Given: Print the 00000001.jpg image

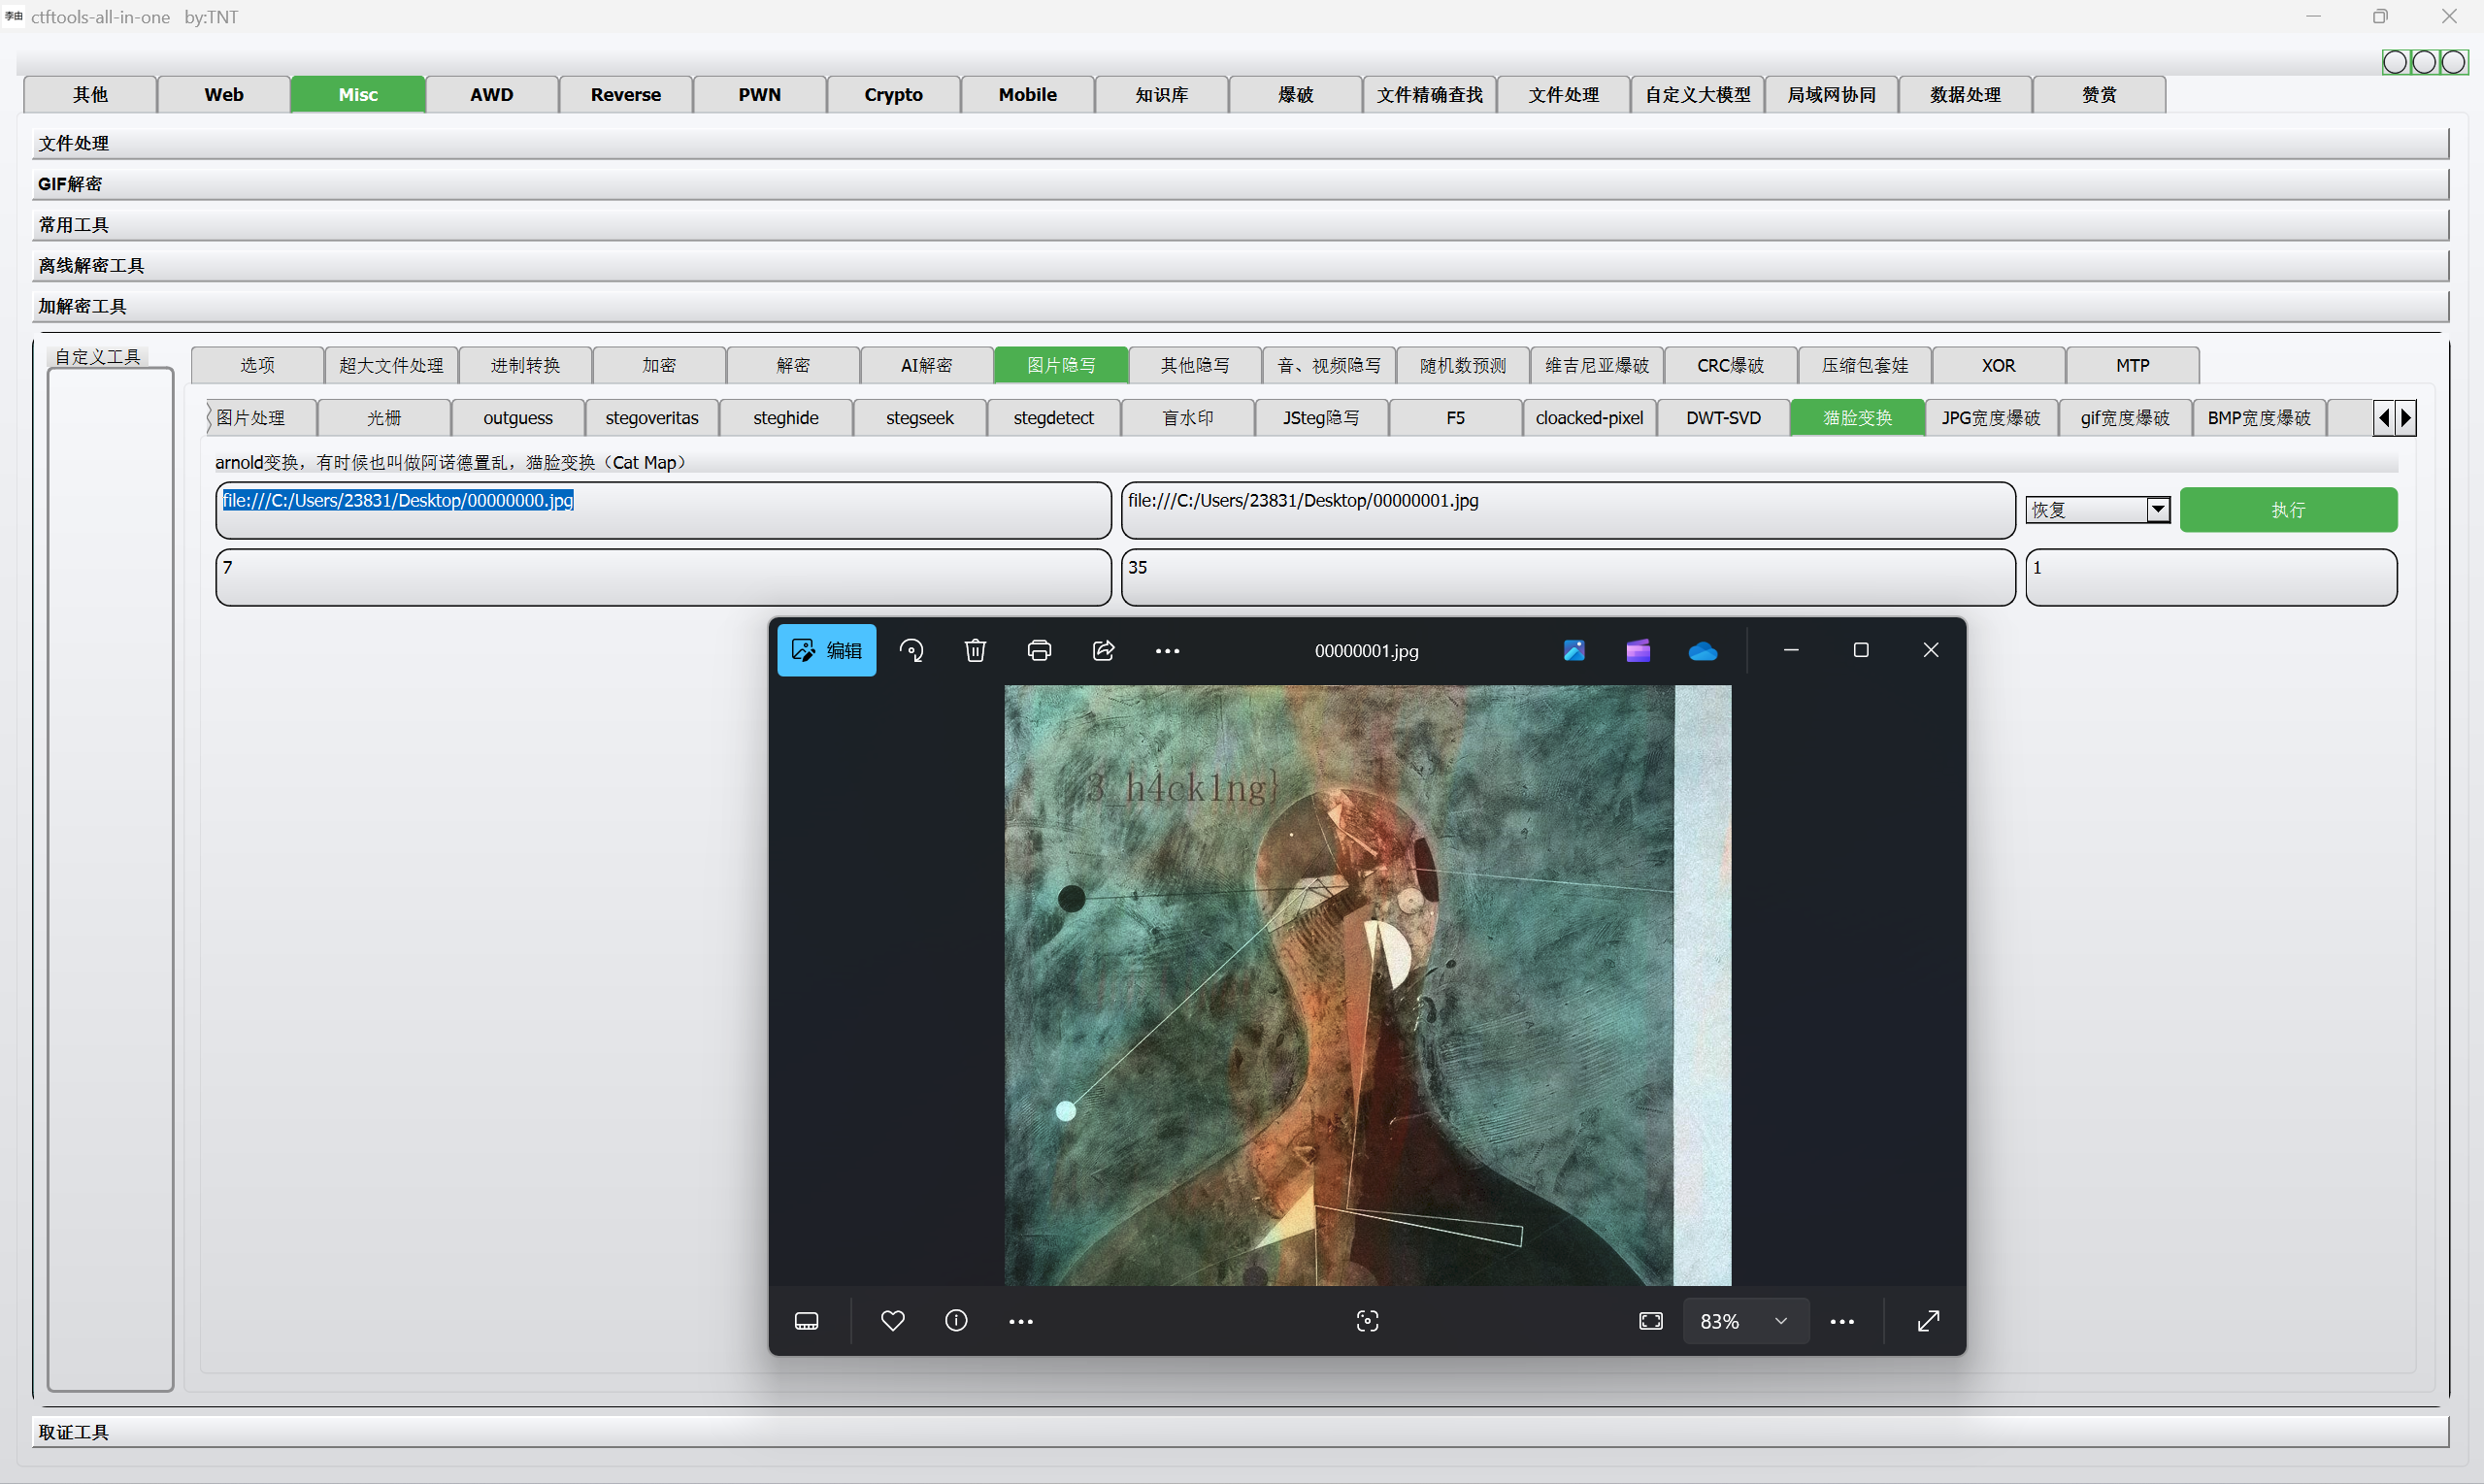Looking at the screenshot, I should pyautogui.click(x=1039, y=651).
